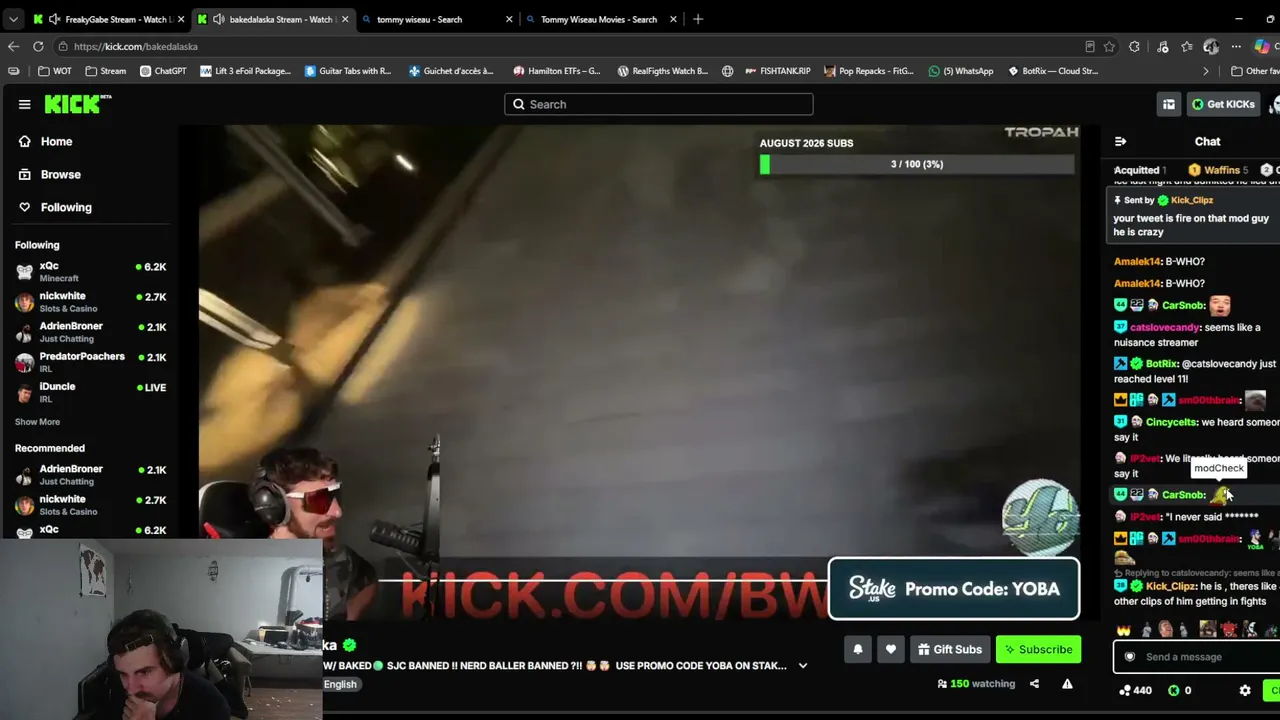Open the Guitar Tabs bookmark
This screenshot has height=720, width=1280.
click(x=348, y=71)
